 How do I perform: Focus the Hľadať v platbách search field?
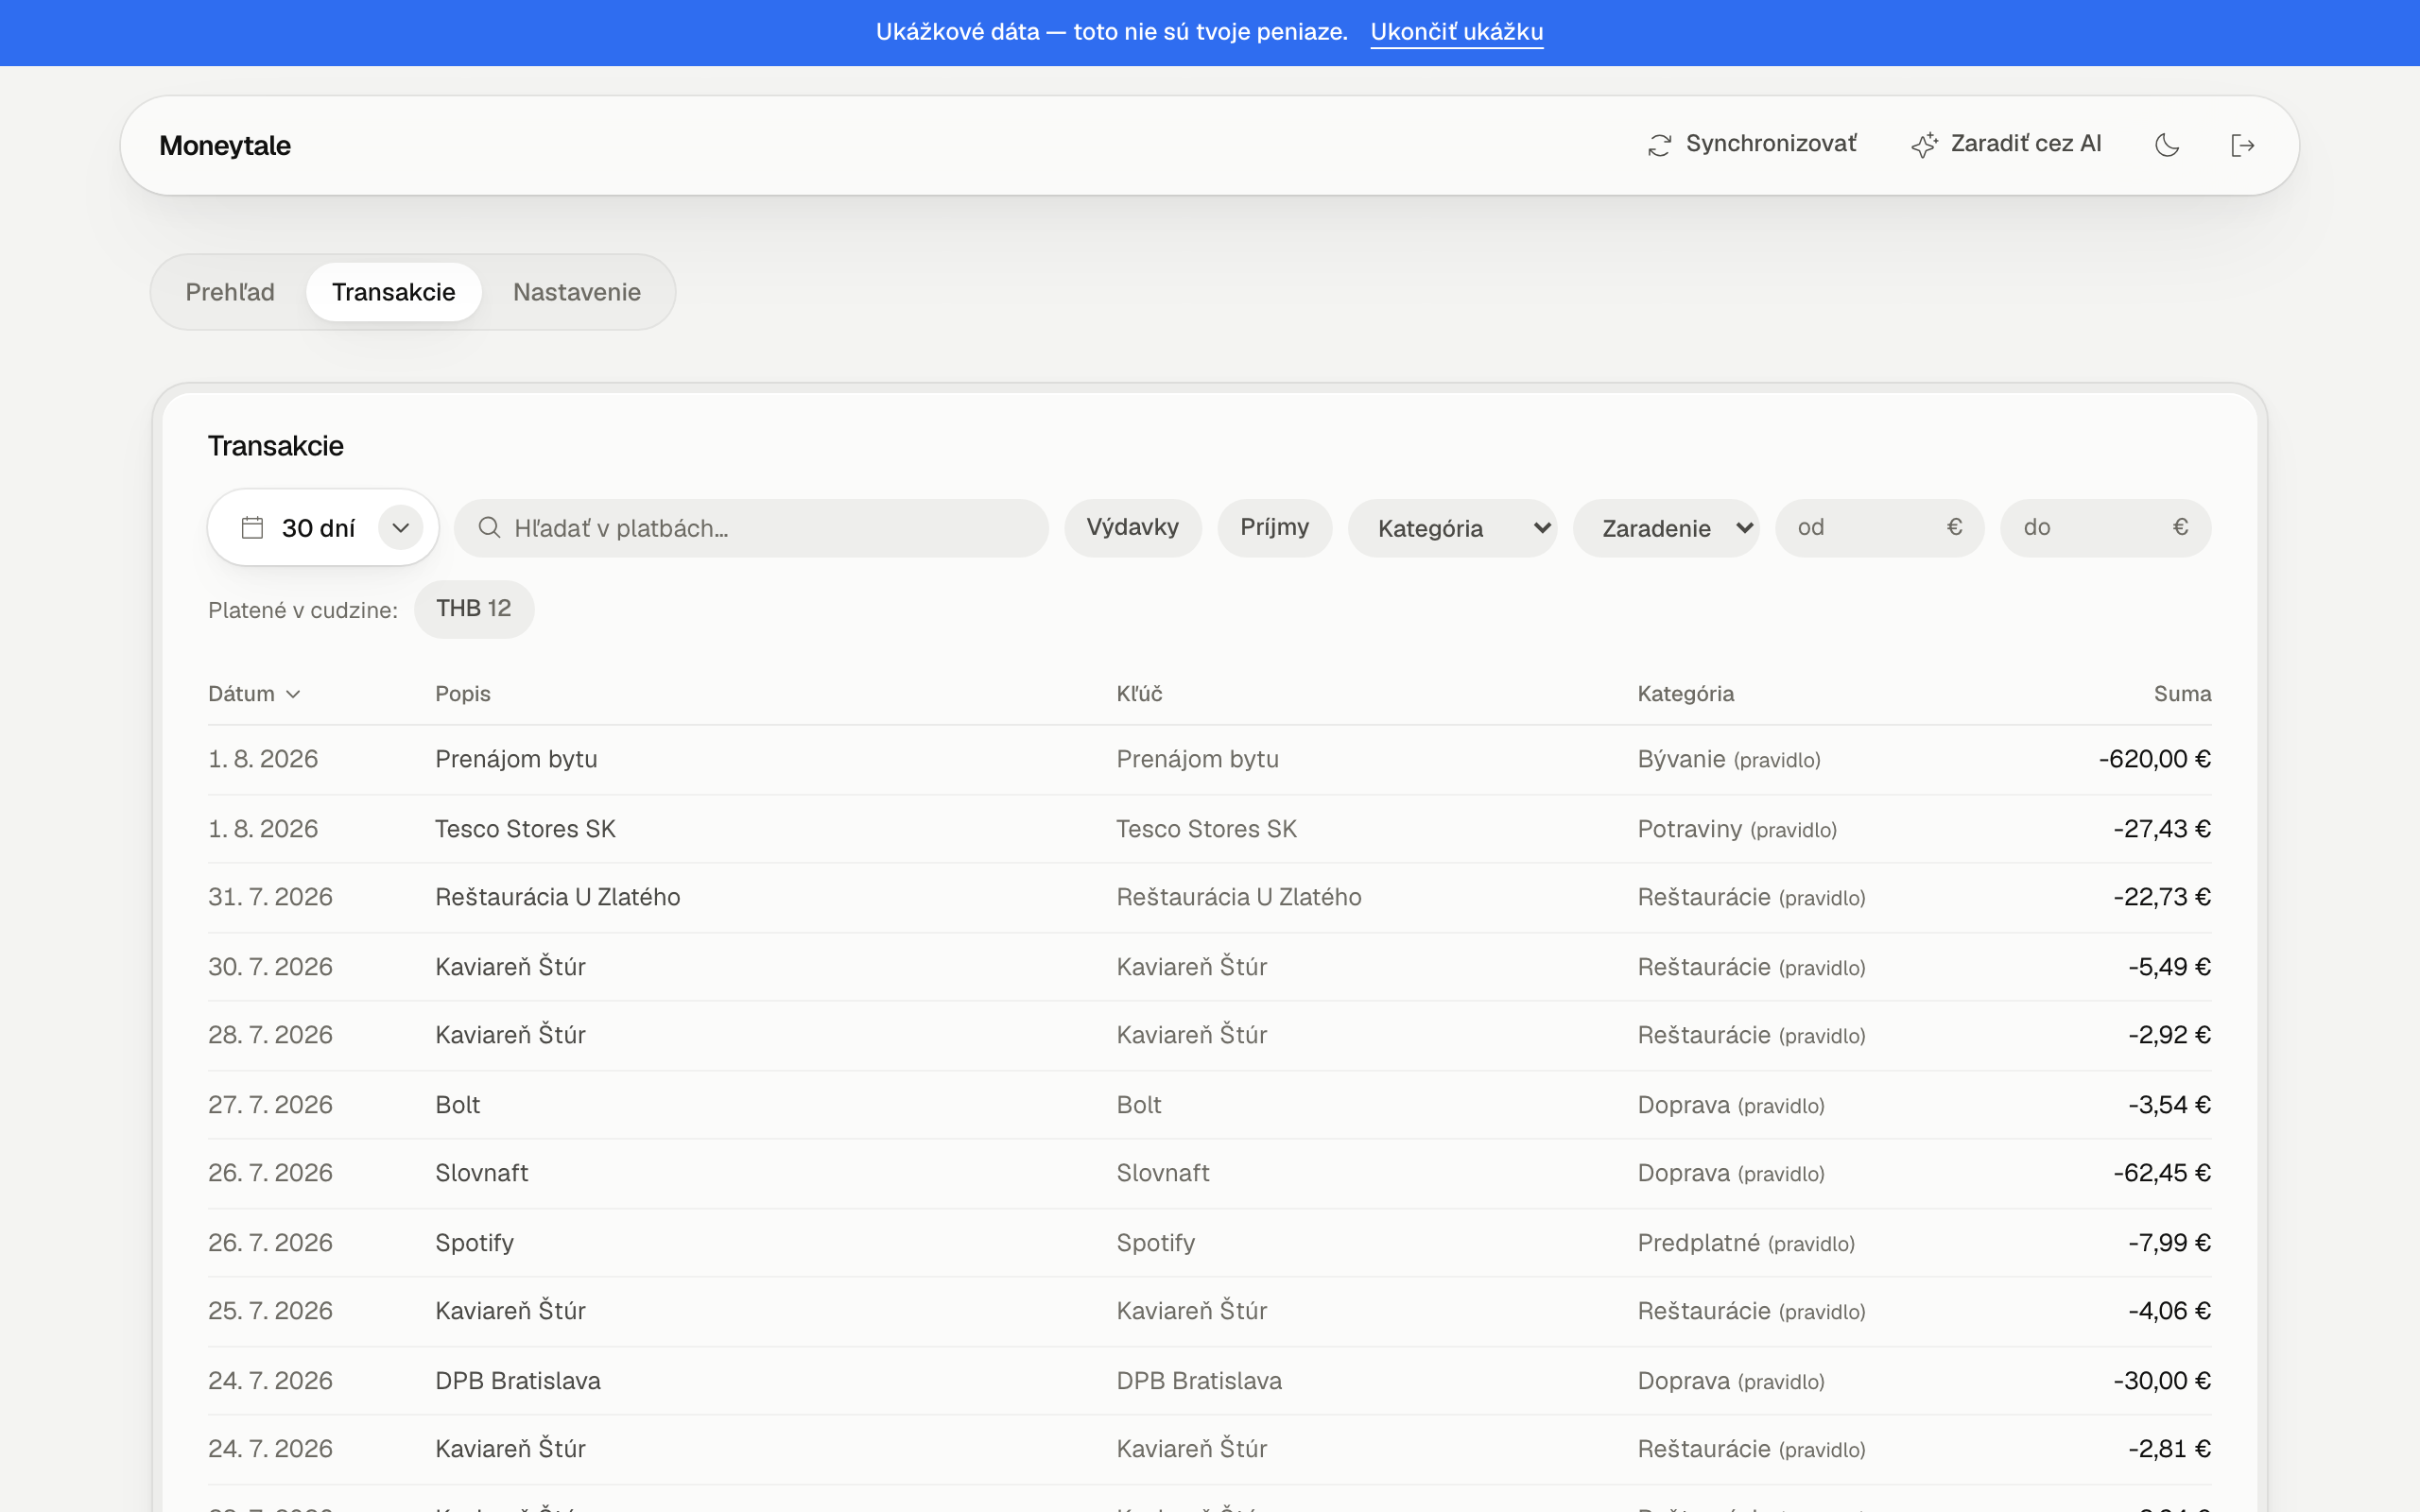[751, 527]
